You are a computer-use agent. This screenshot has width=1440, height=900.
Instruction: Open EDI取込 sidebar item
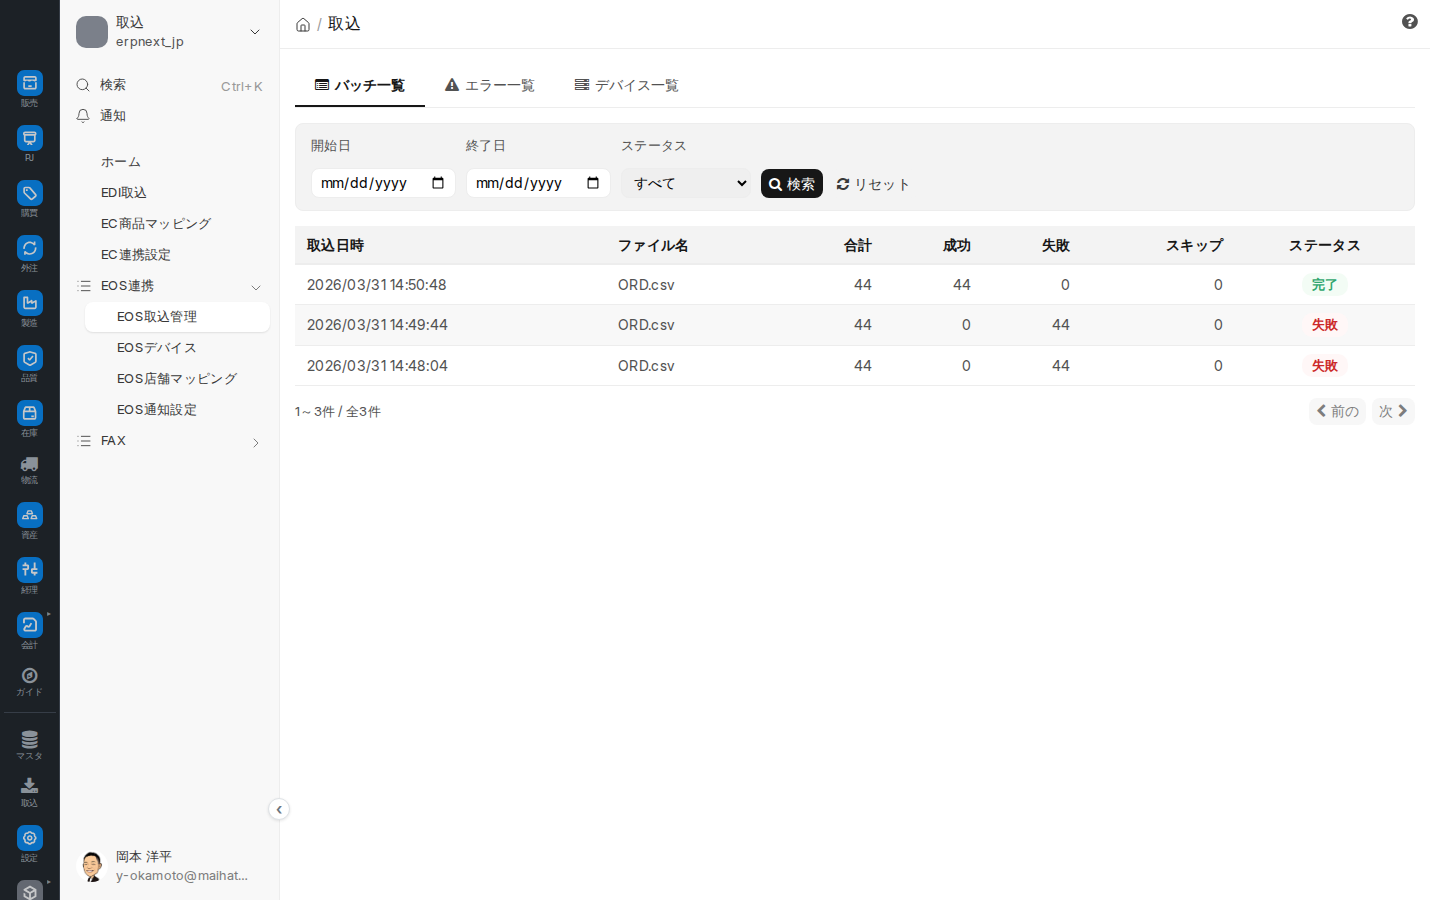[124, 193]
